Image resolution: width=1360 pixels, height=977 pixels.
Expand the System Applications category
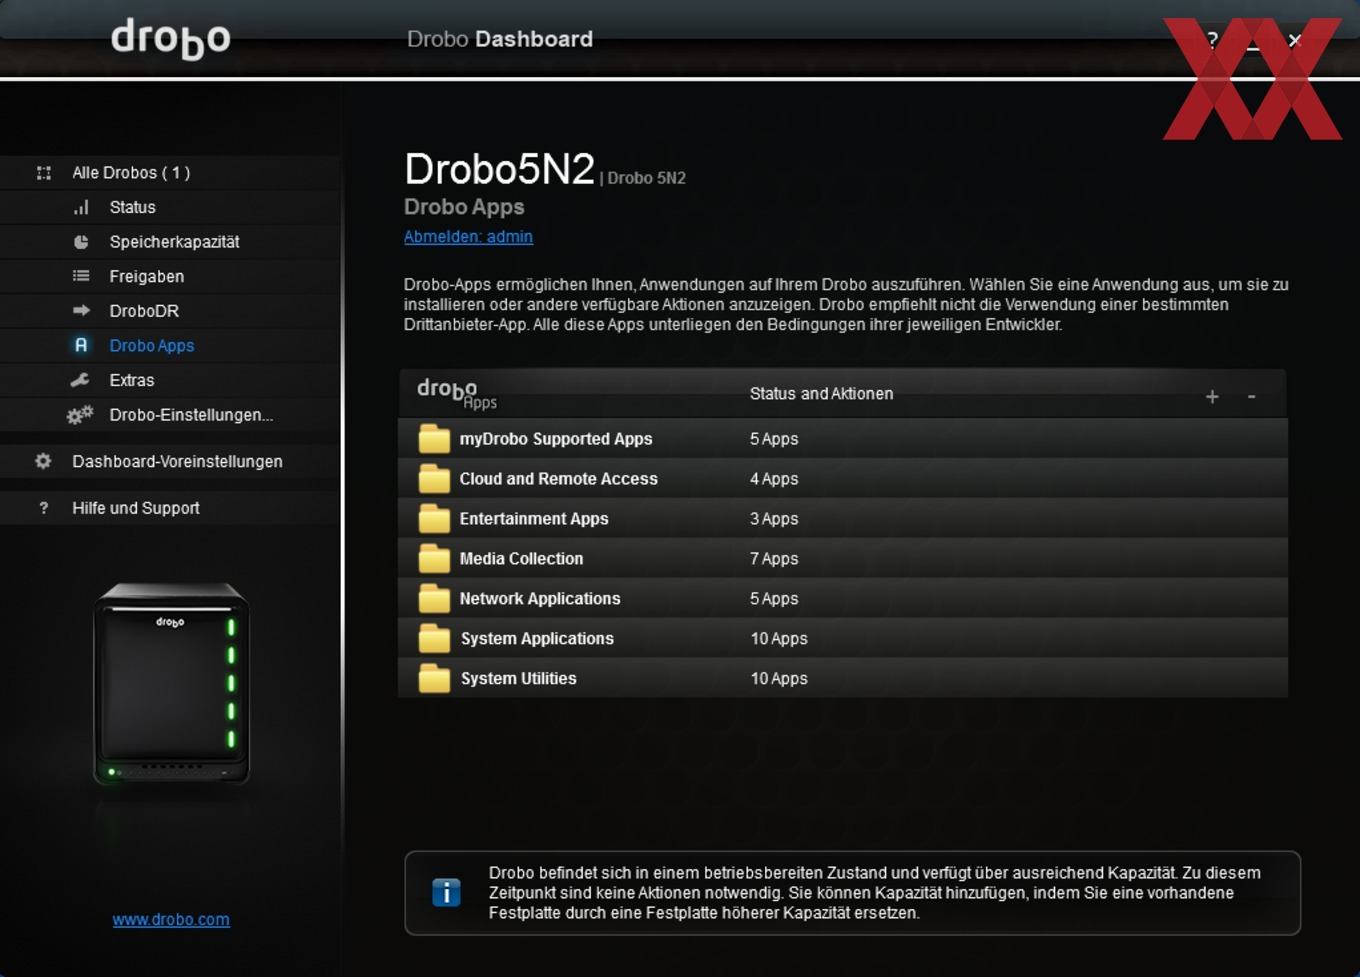point(843,639)
